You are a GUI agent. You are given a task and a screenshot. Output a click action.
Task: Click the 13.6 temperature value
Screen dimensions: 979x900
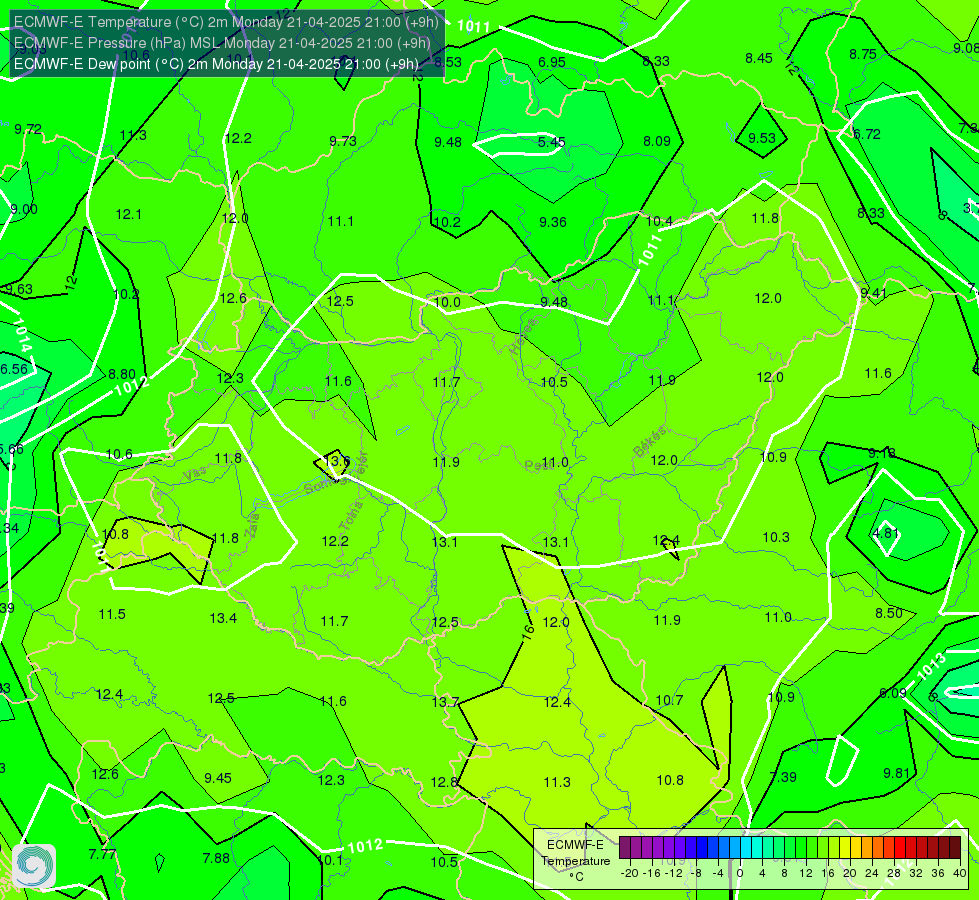pos(338,461)
